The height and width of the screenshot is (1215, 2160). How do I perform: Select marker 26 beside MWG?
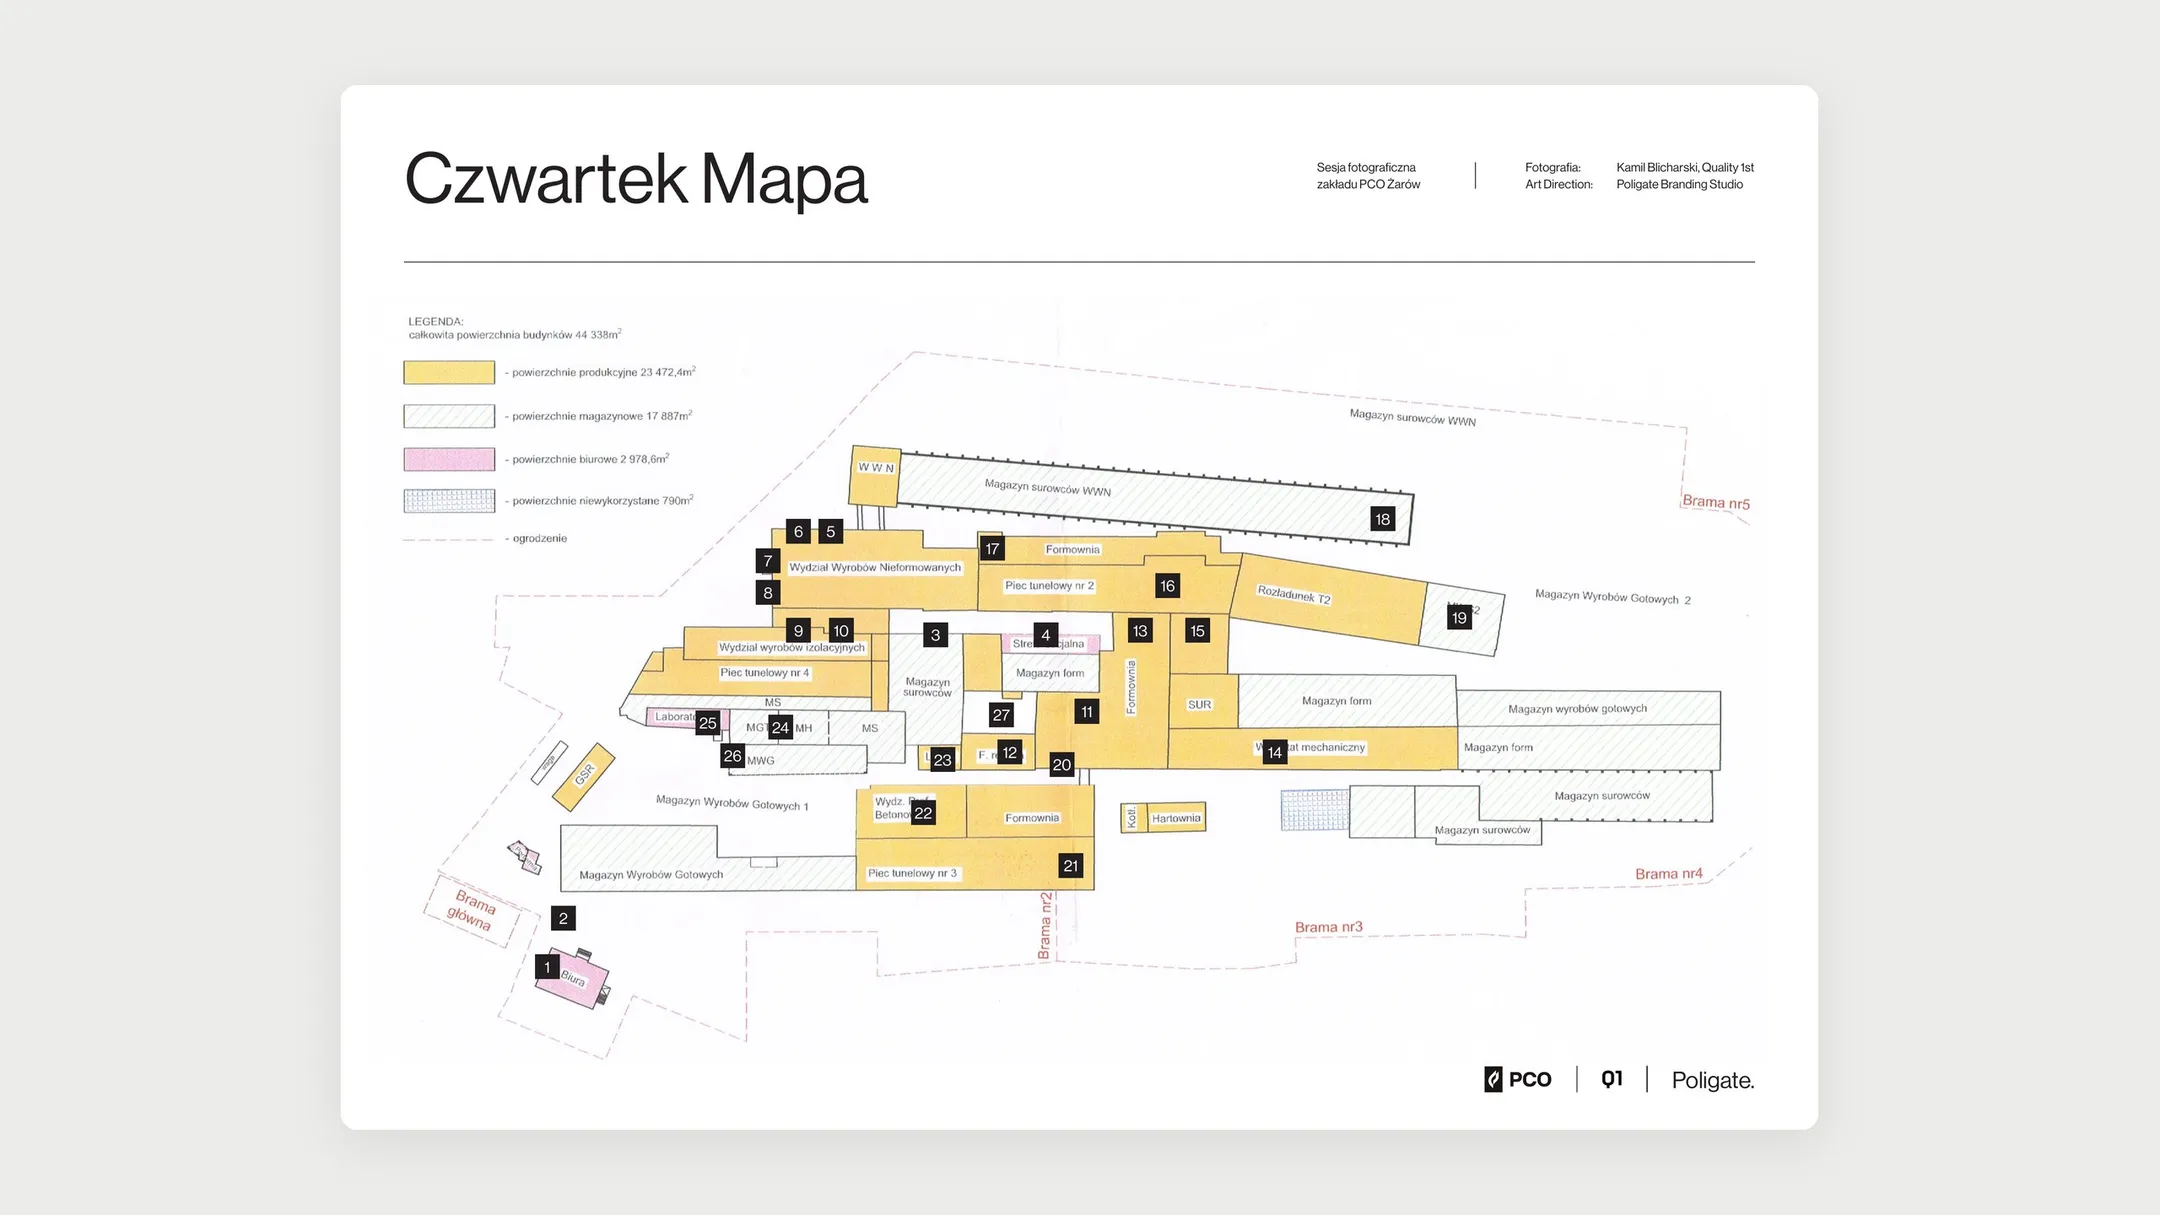733,756
